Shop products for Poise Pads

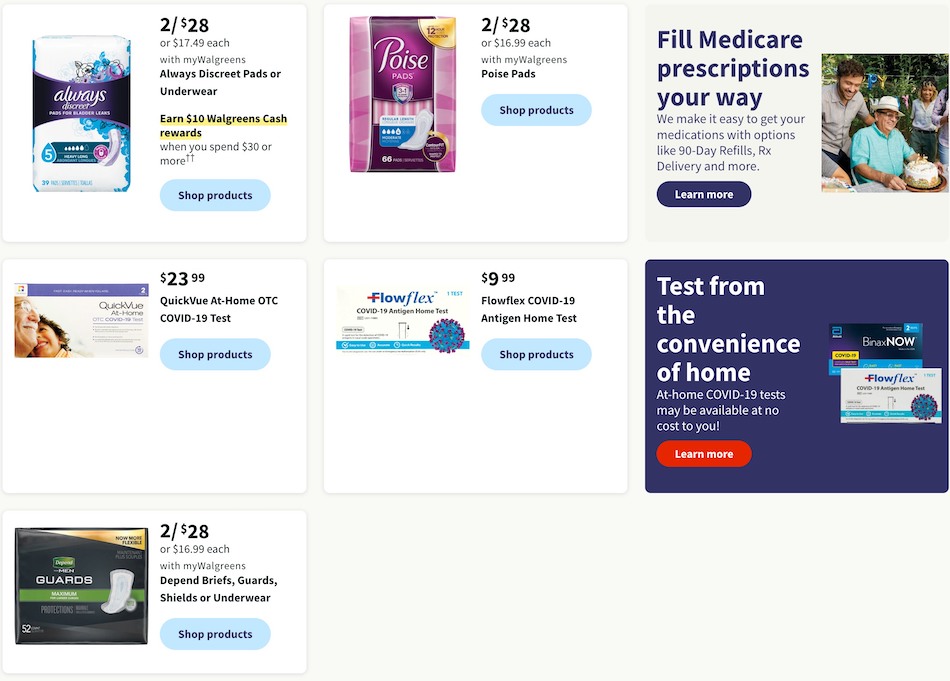[536, 110]
